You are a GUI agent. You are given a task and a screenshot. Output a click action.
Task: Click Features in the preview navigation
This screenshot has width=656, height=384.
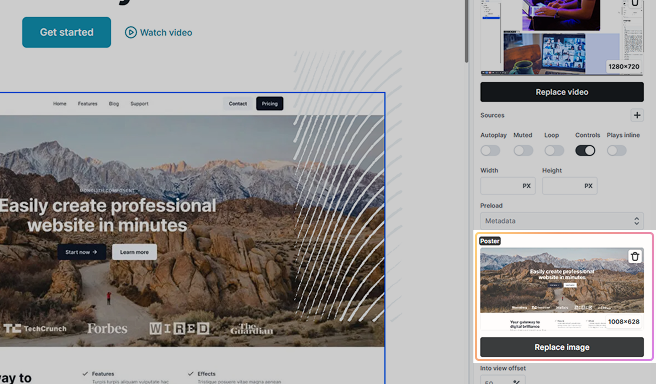87,104
